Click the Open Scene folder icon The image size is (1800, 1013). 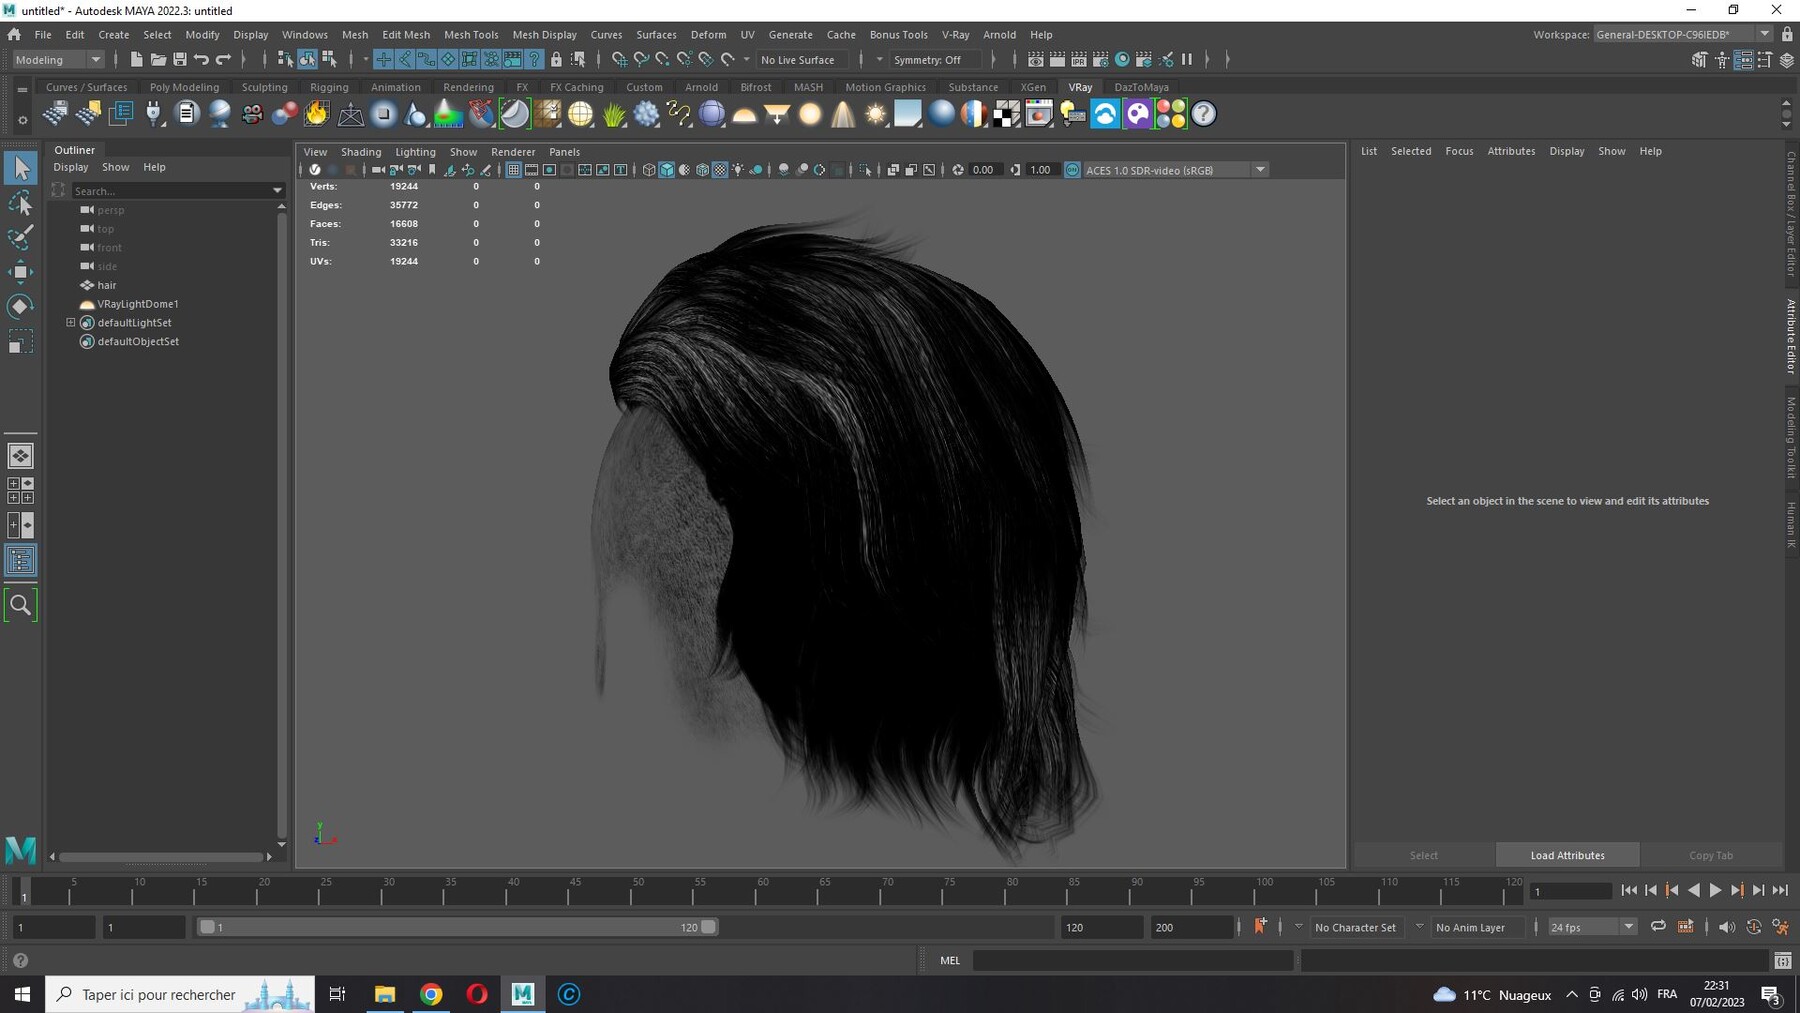(x=158, y=60)
